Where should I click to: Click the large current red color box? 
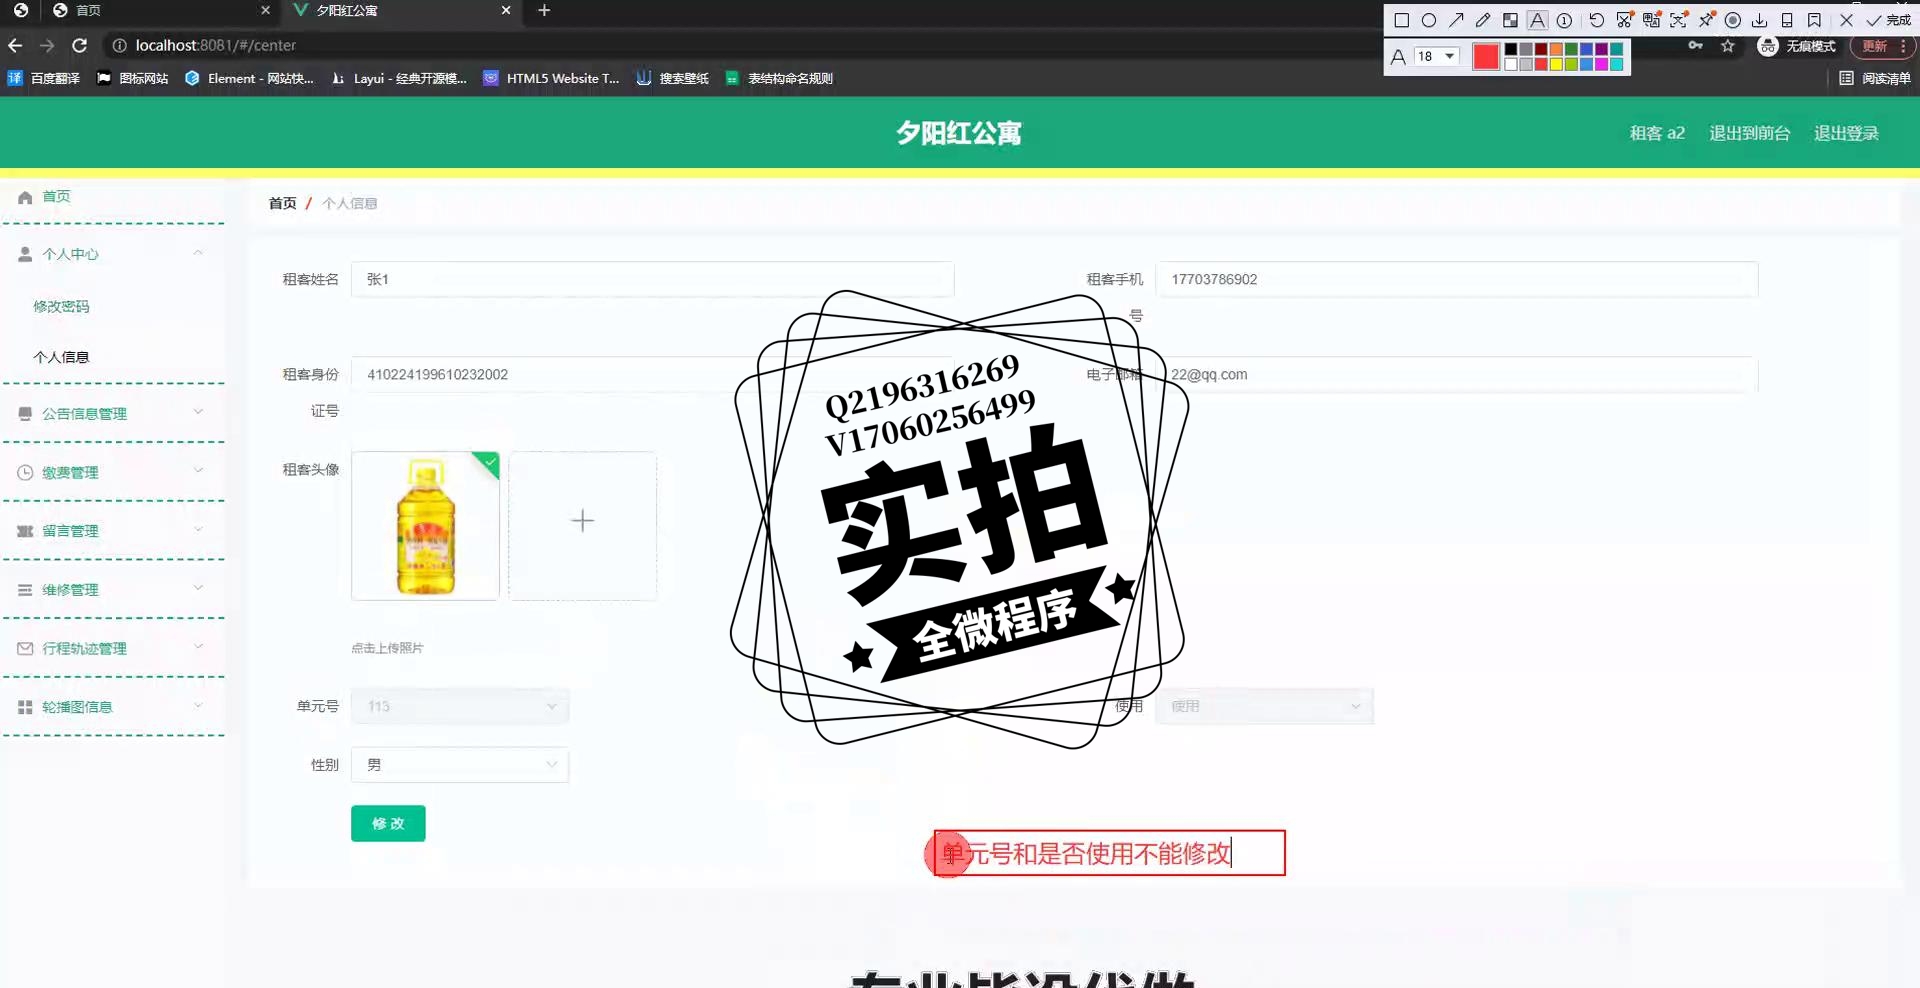(1486, 57)
